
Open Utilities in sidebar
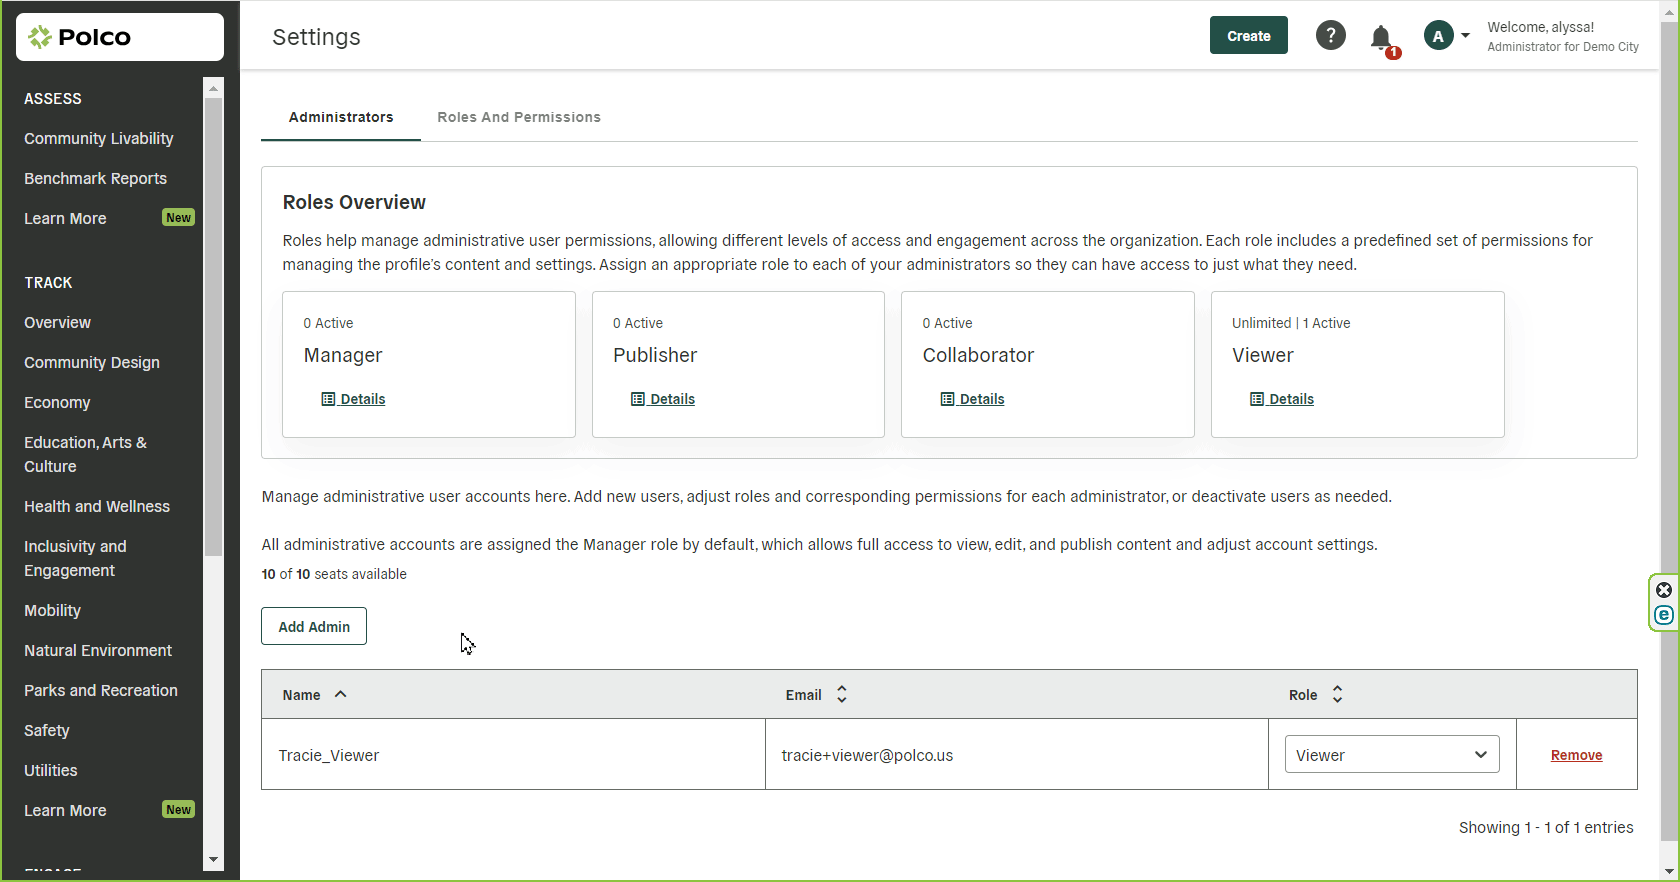(51, 770)
